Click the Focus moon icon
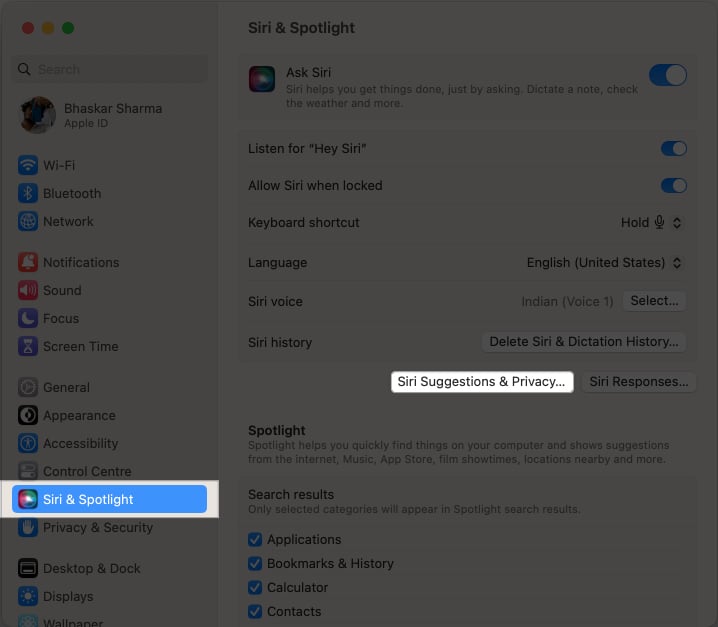The height and width of the screenshot is (627, 718). 28,318
